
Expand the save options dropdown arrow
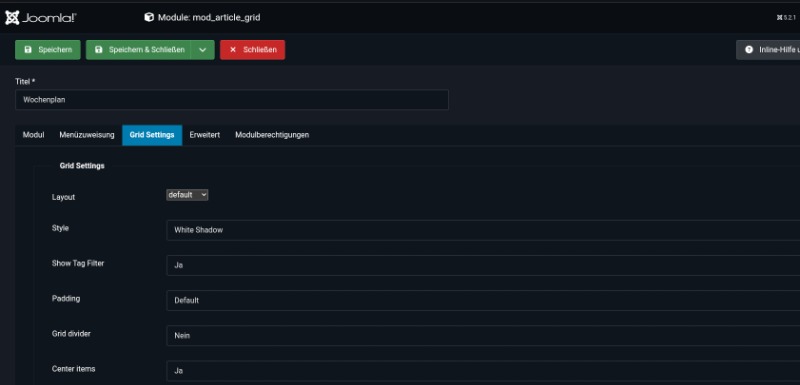coord(203,50)
